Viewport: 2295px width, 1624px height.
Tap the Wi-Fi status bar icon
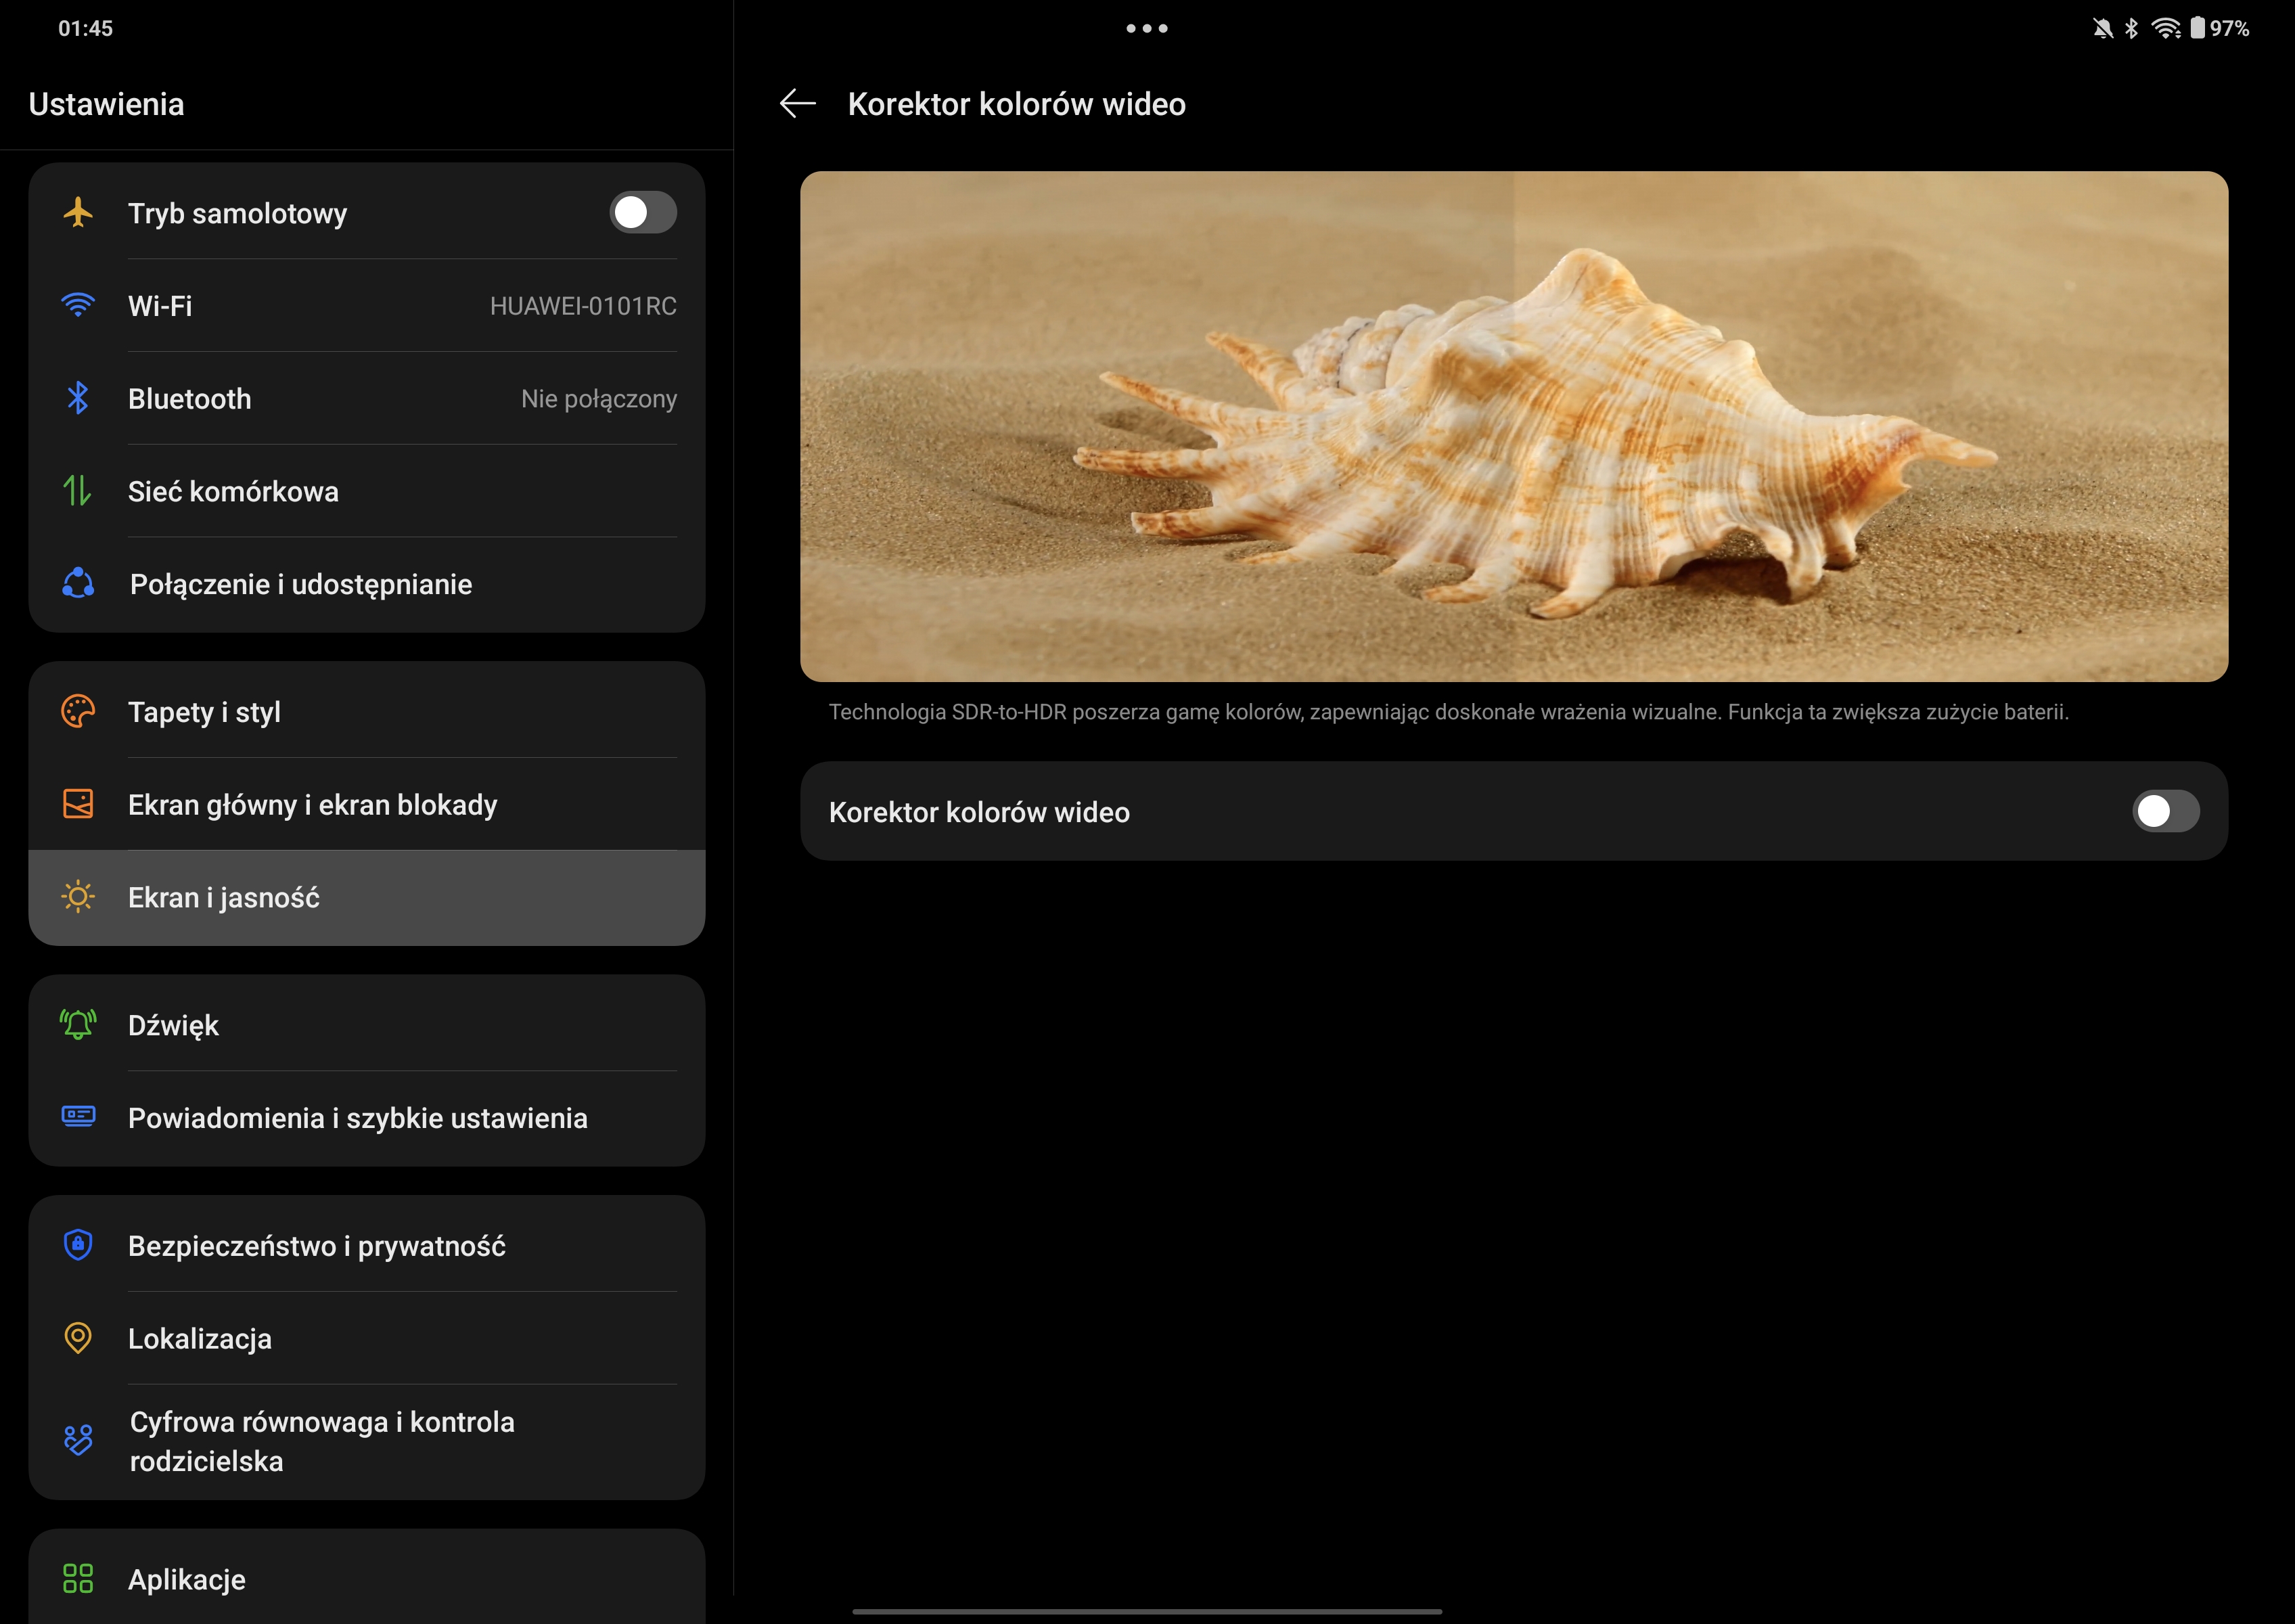[2165, 28]
